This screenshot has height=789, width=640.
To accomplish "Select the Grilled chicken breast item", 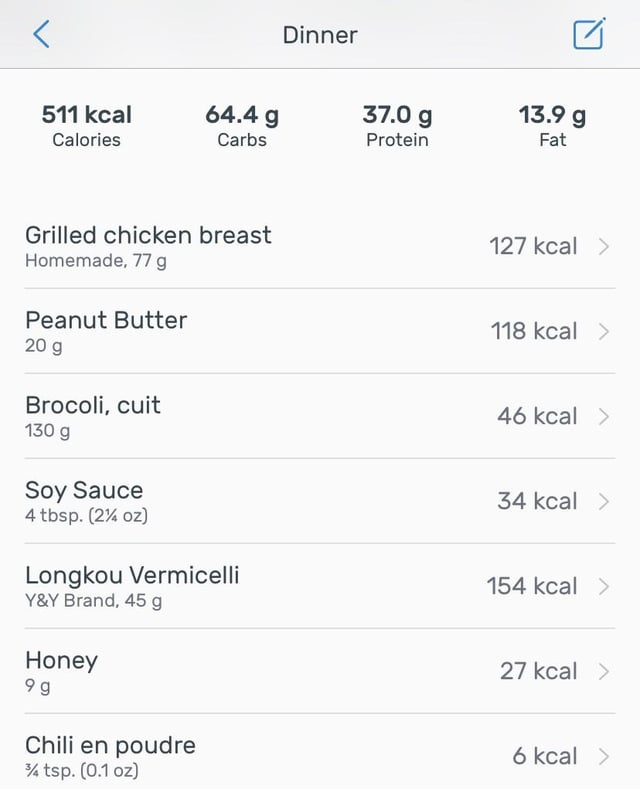I will pyautogui.click(x=320, y=247).
